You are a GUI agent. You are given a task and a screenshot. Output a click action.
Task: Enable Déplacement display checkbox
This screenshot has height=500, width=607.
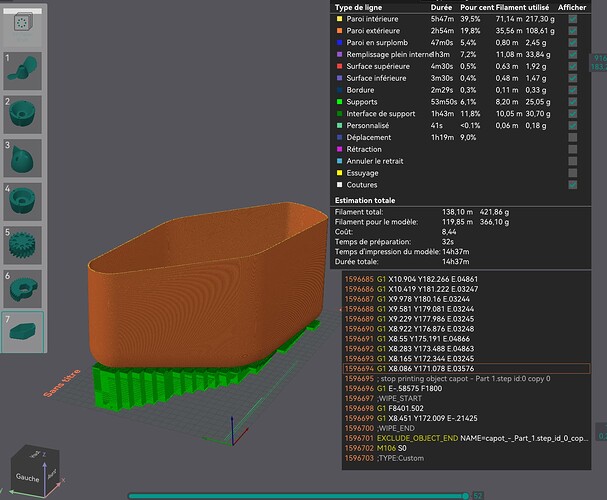[573, 137]
